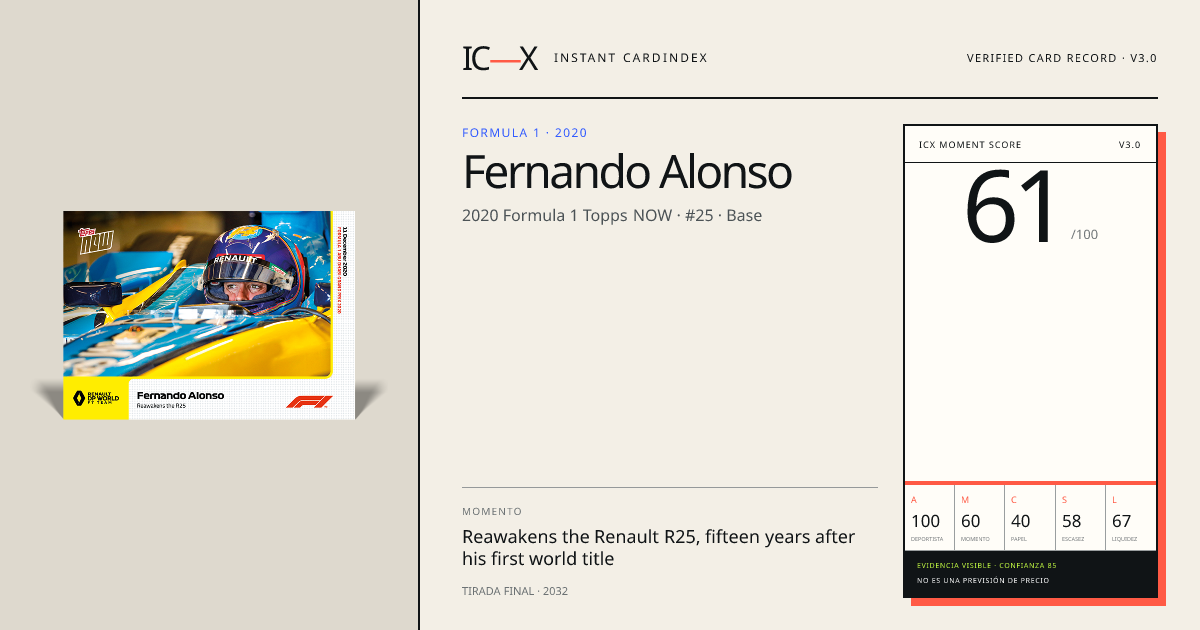The width and height of the screenshot is (1200, 630).
Task: Click the Reawakens the Renault R25 description
Action: tap(658, 547)
